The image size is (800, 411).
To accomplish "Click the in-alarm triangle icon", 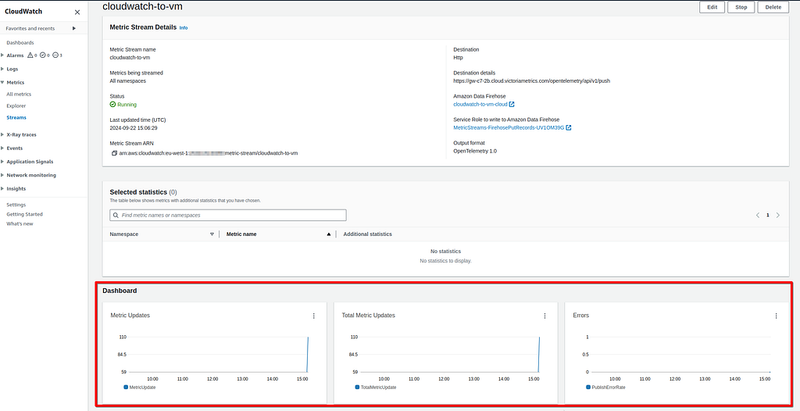I will pyautogui.click(x=30, y=55).
